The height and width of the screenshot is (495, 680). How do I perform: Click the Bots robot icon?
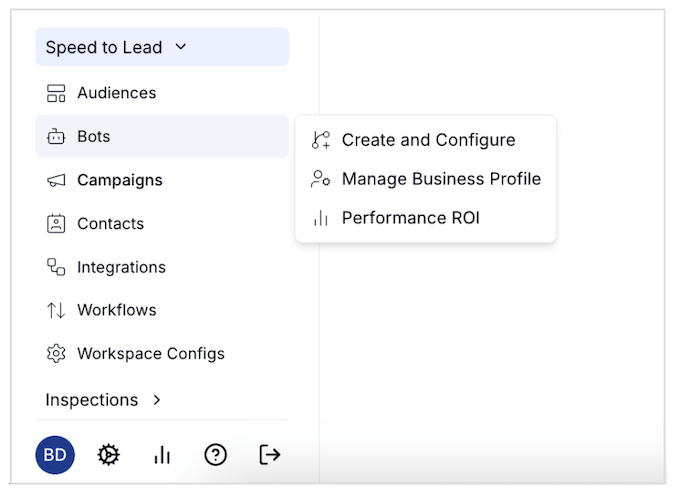pos(56,137)
